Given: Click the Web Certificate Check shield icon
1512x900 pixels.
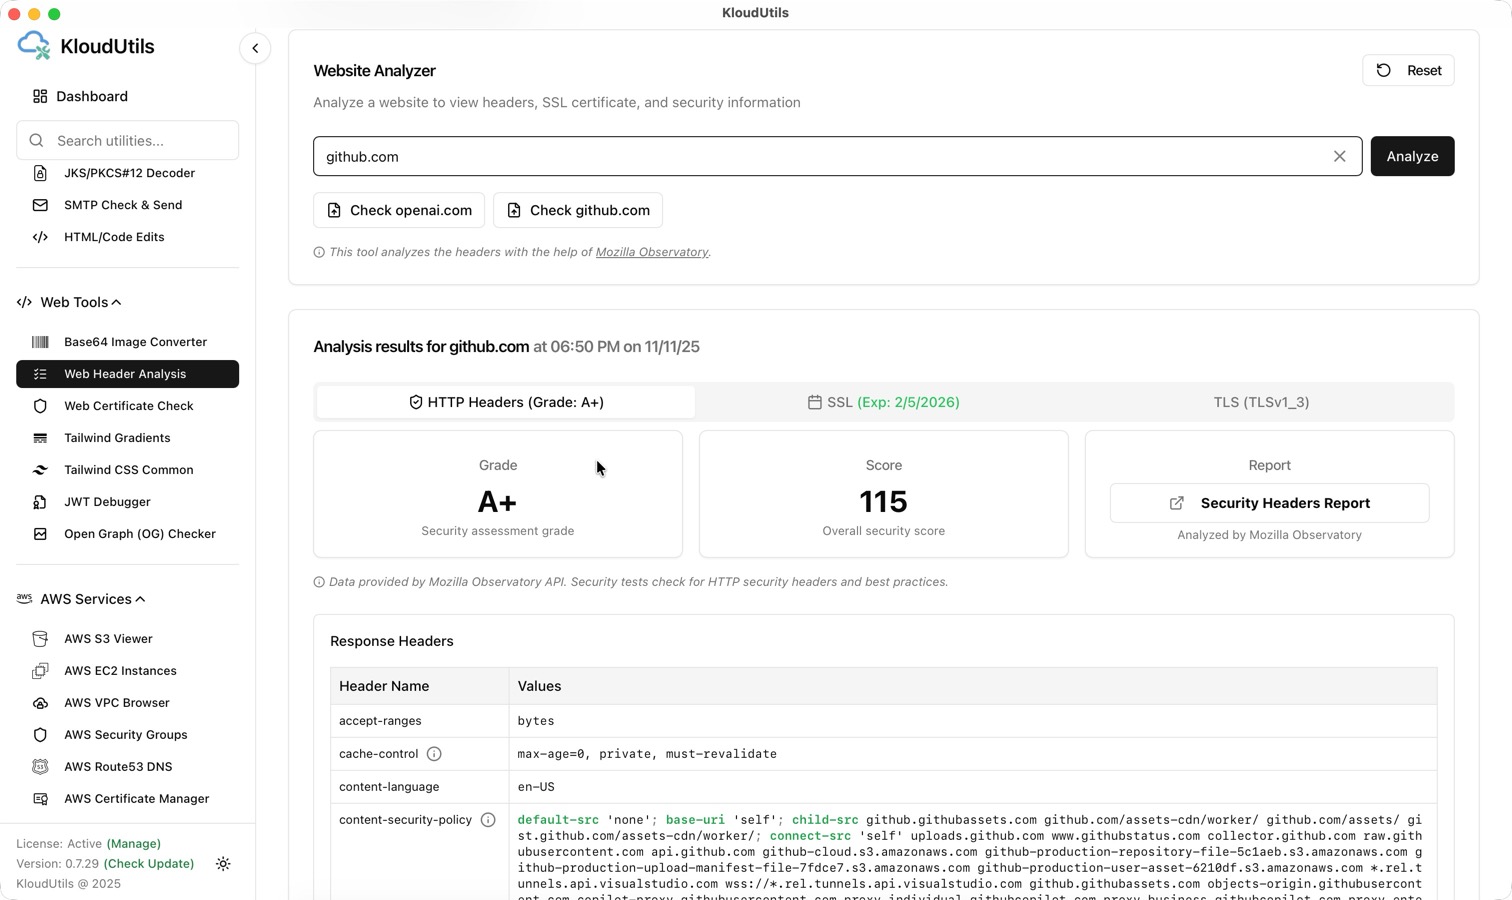Looking at the screenshot, I should [40, 406].
